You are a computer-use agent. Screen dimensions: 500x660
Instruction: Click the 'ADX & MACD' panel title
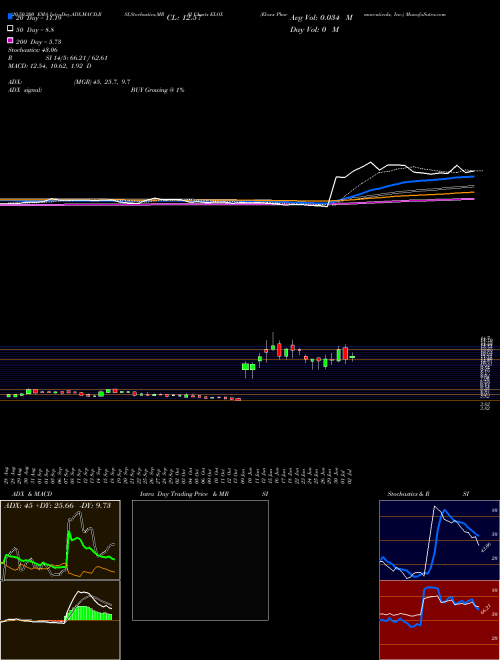(32, 494)
